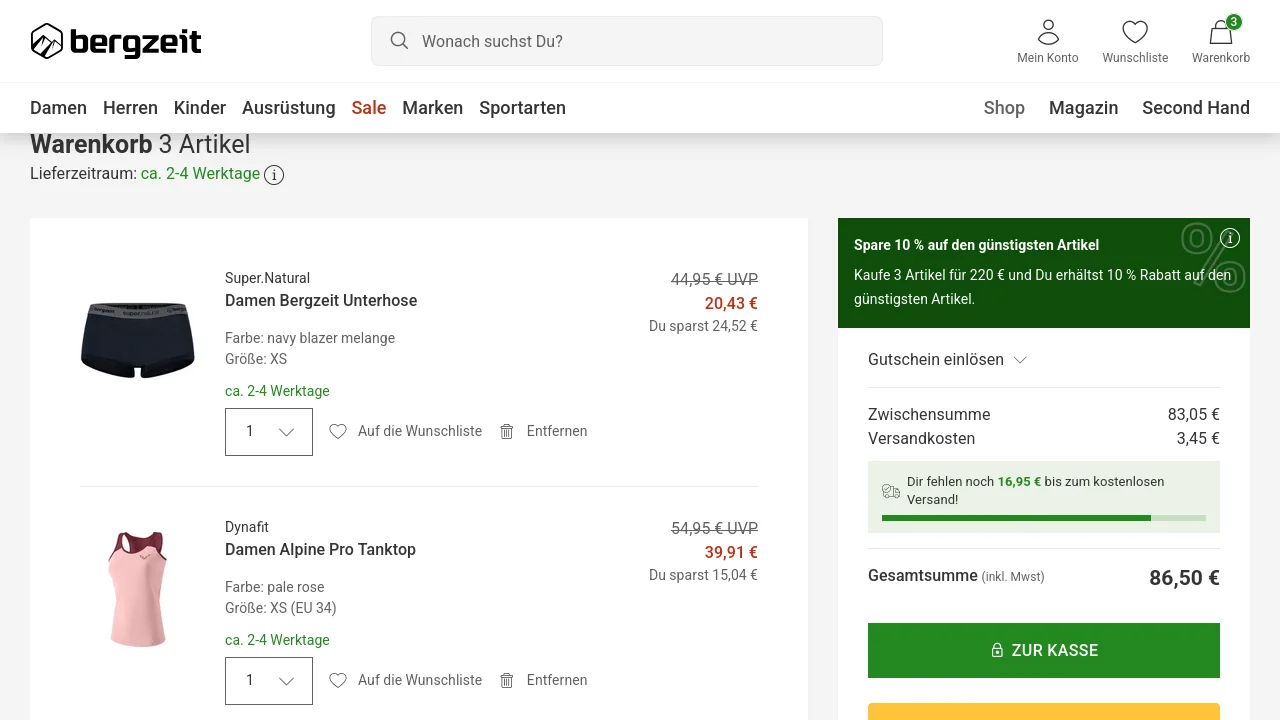Open Mein Konto account icon
Image resolution: width=1280 pixels, height=720 pixels.
(1048, 32)
